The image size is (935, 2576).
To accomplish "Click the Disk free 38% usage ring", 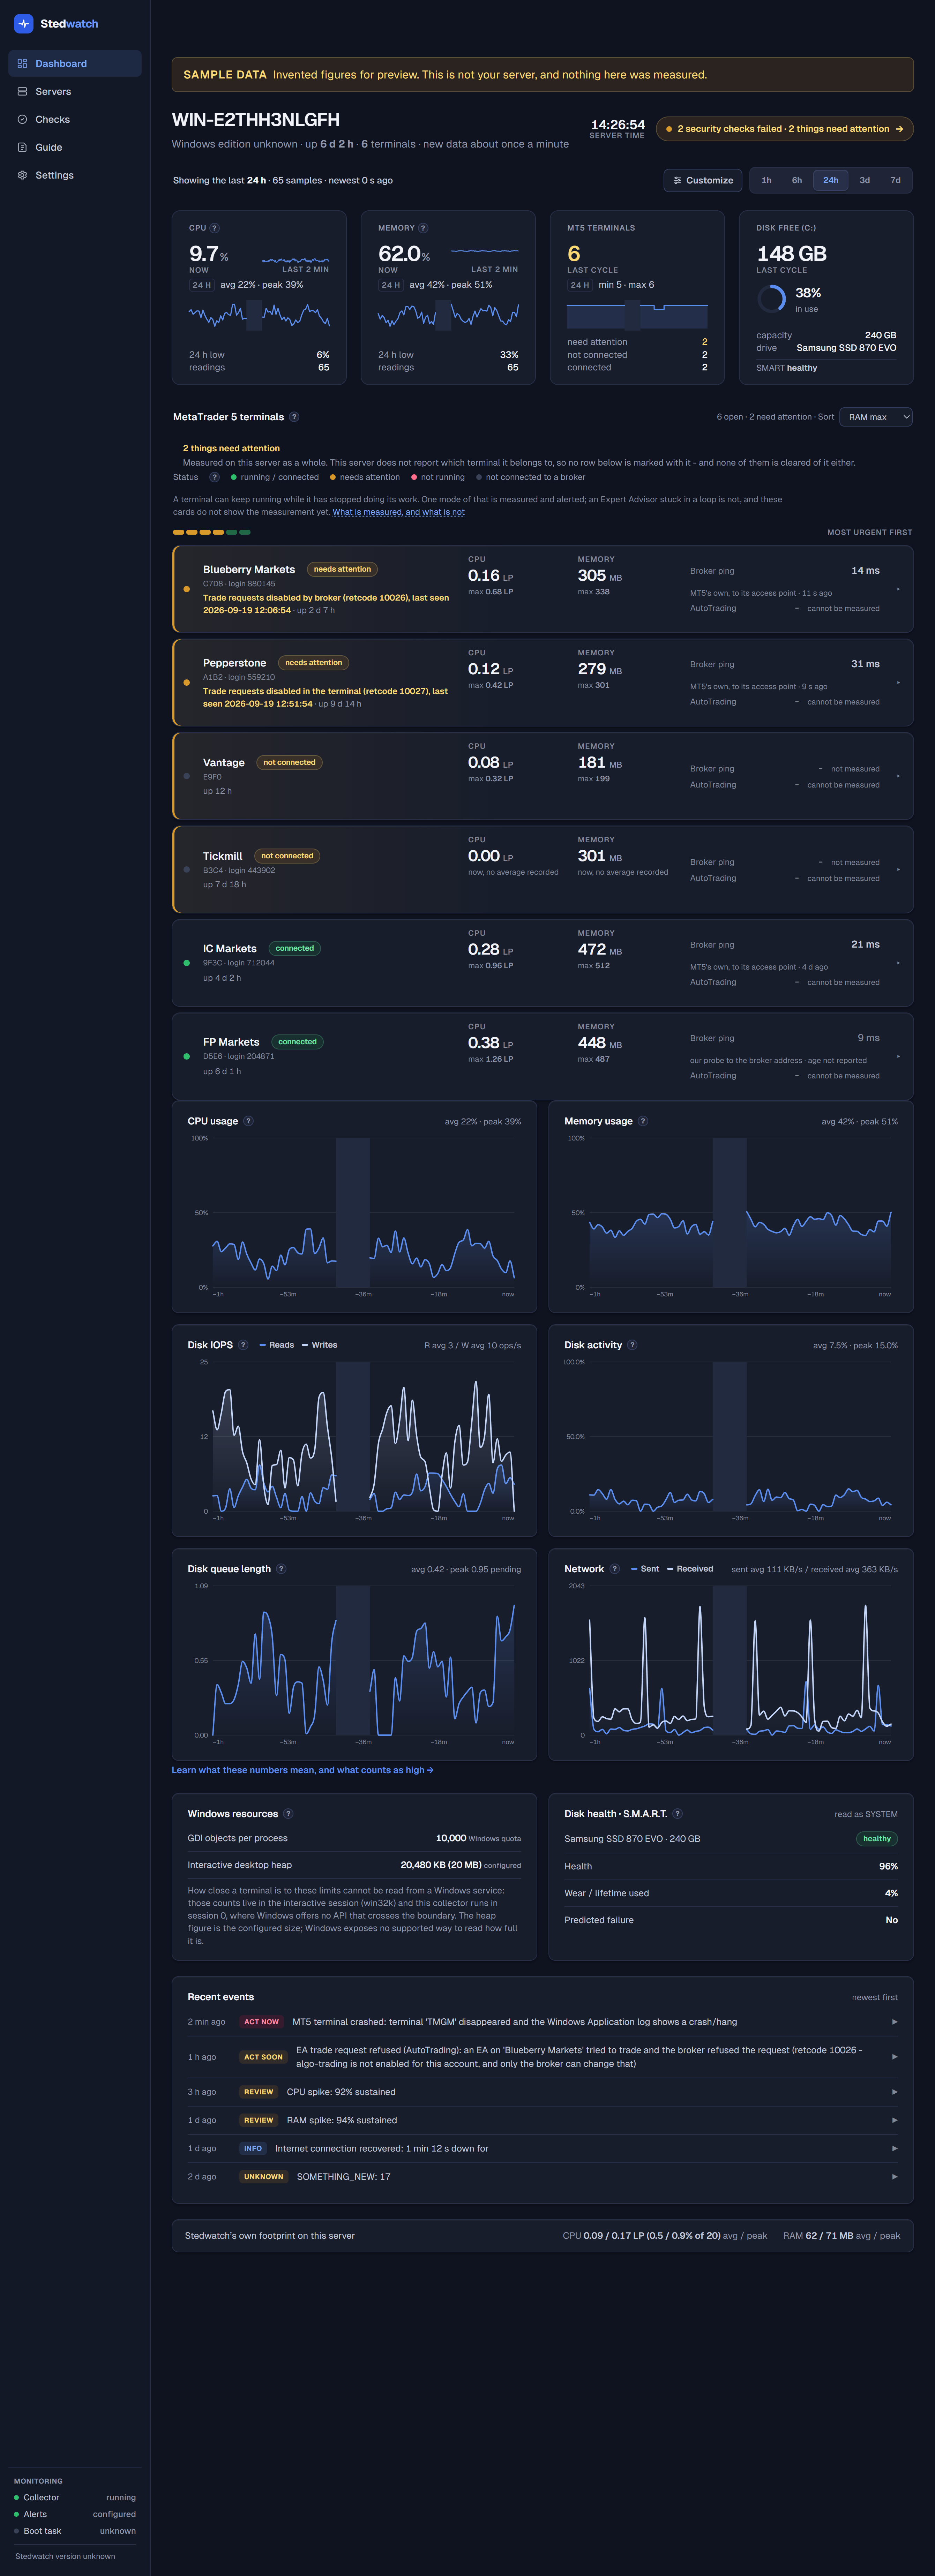I will (x=771, y=299).
